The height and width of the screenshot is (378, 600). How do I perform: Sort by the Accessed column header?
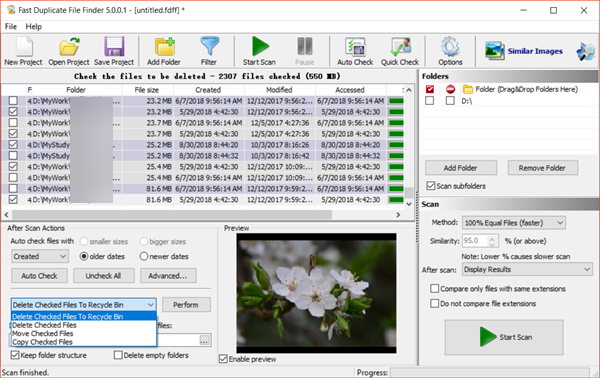350,90
